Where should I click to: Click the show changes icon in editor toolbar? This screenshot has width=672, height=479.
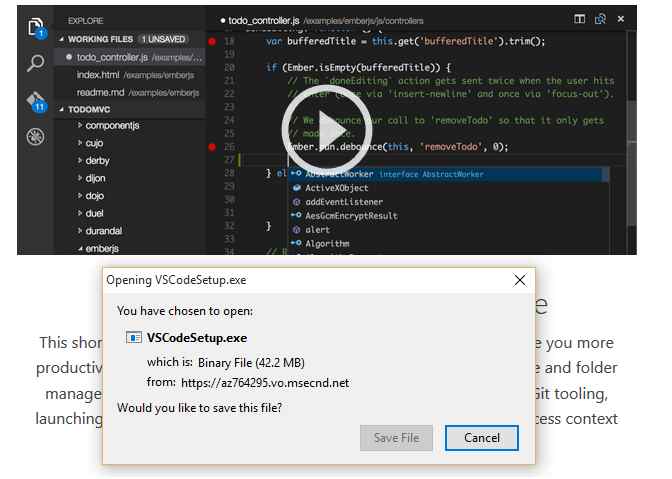click(600, 19)
